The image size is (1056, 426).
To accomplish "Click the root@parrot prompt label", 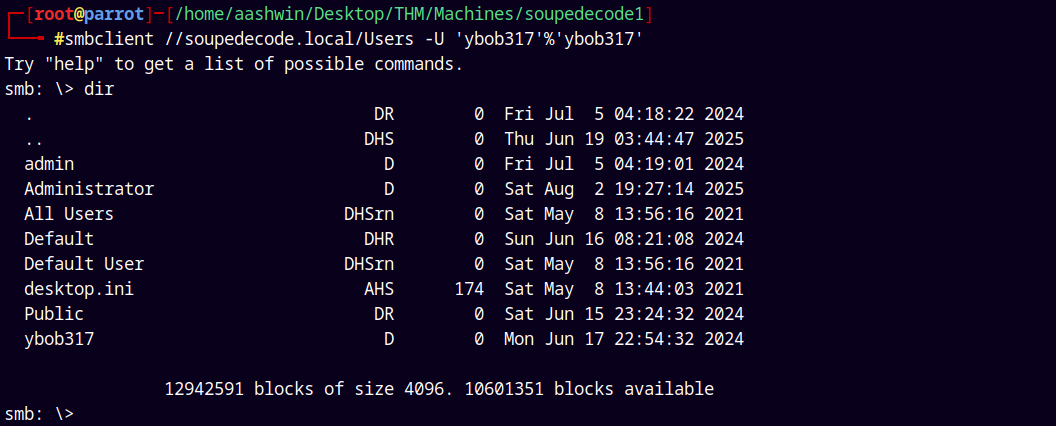I will [x=89, y=14].
